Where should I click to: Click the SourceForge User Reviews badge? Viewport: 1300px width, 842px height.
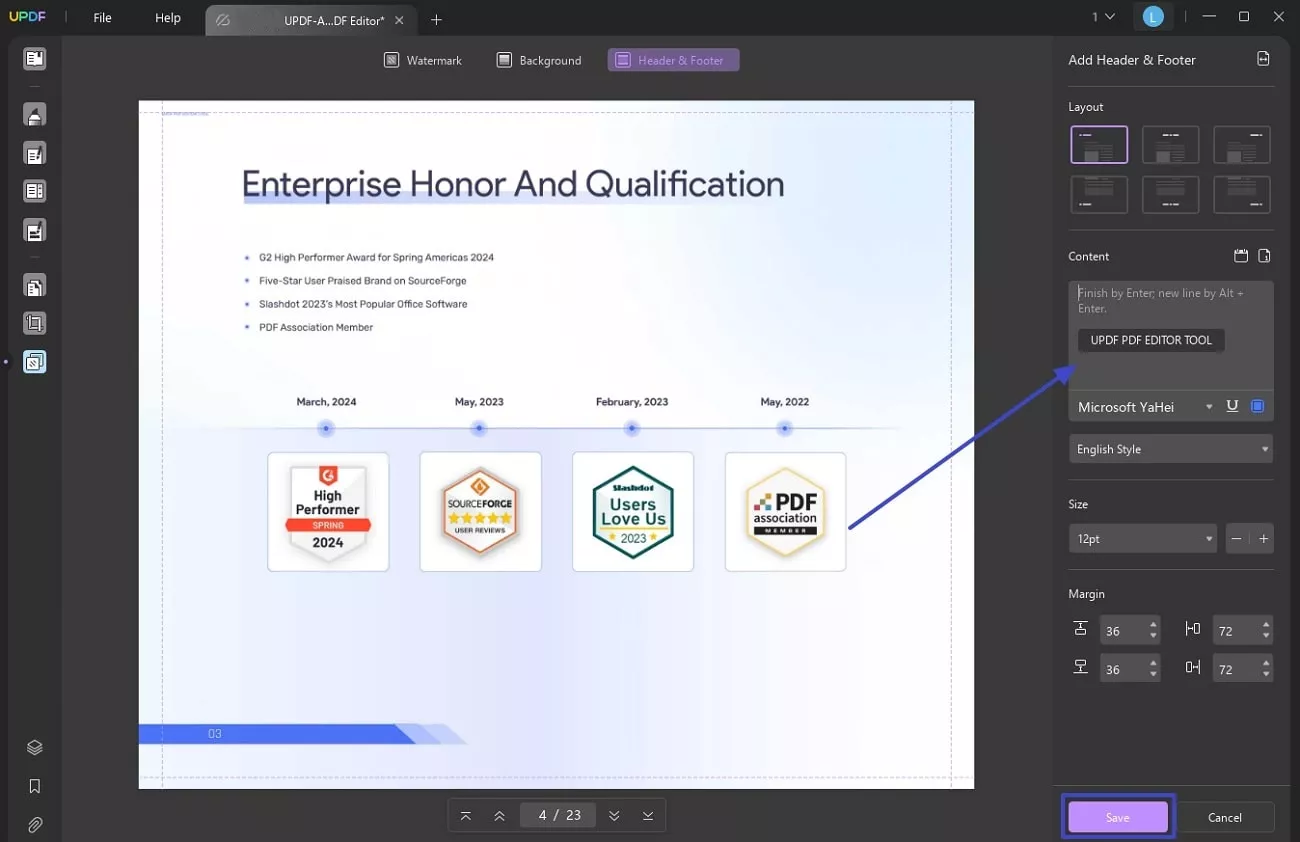[x=481, y=512]
